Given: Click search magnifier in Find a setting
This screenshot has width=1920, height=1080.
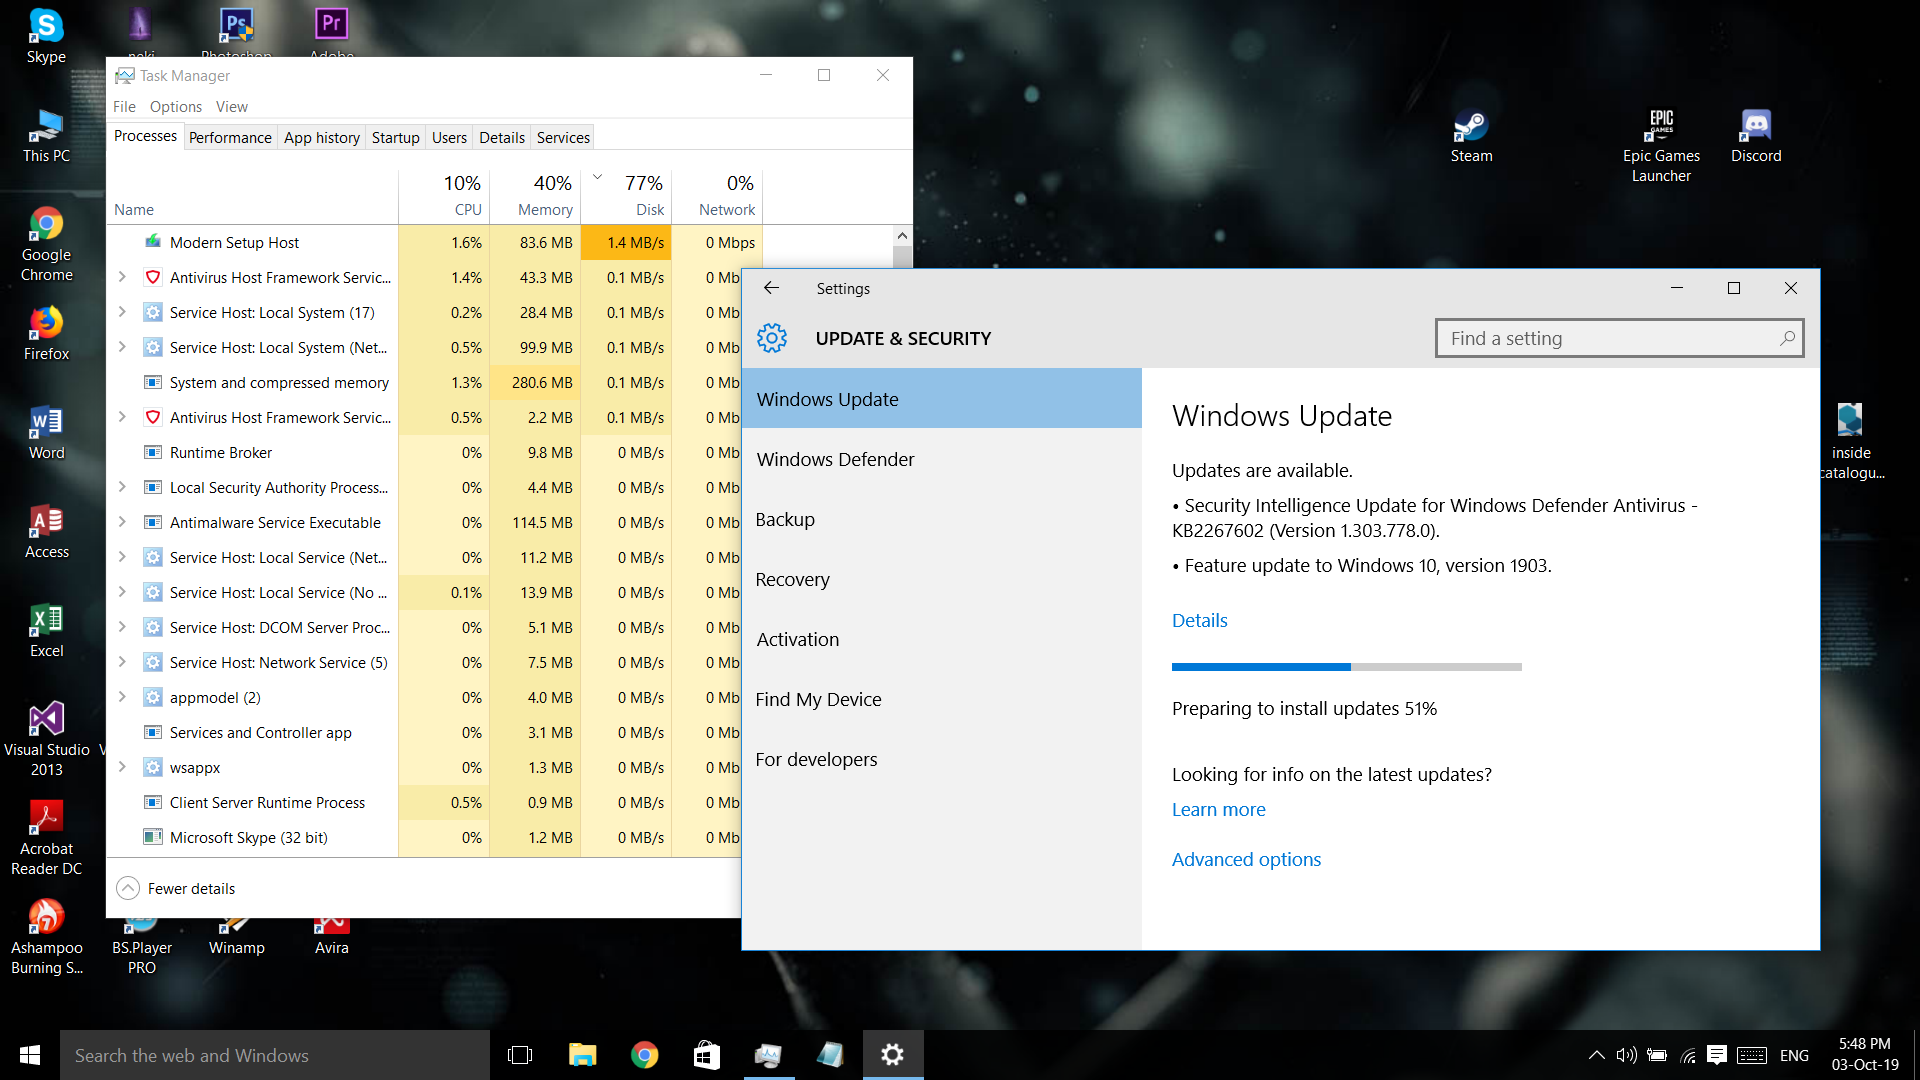Looking at the screenshot, I should 1787,338.
